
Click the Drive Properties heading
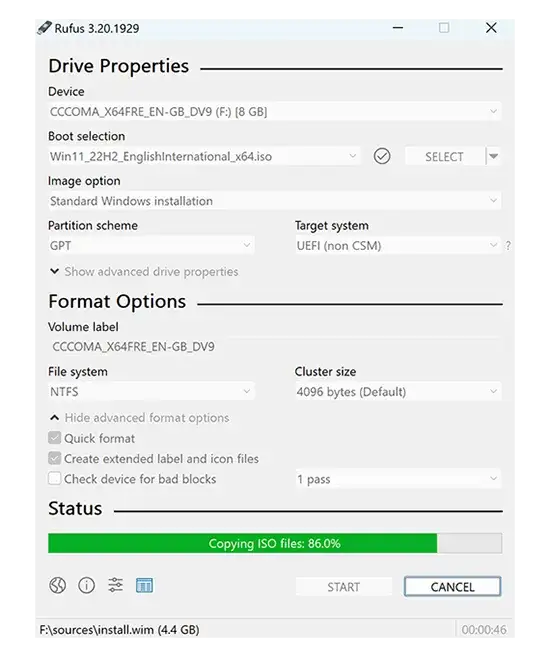(119, 66)
